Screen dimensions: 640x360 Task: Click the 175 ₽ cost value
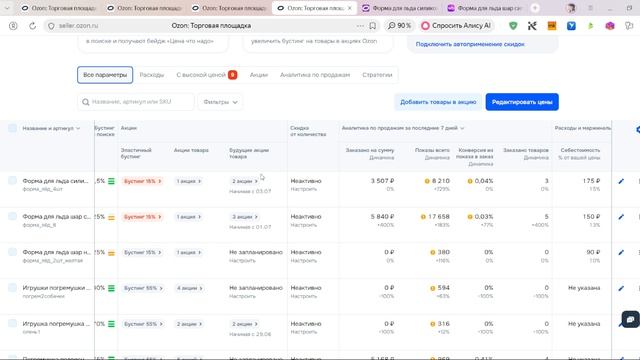coord(591,181)
